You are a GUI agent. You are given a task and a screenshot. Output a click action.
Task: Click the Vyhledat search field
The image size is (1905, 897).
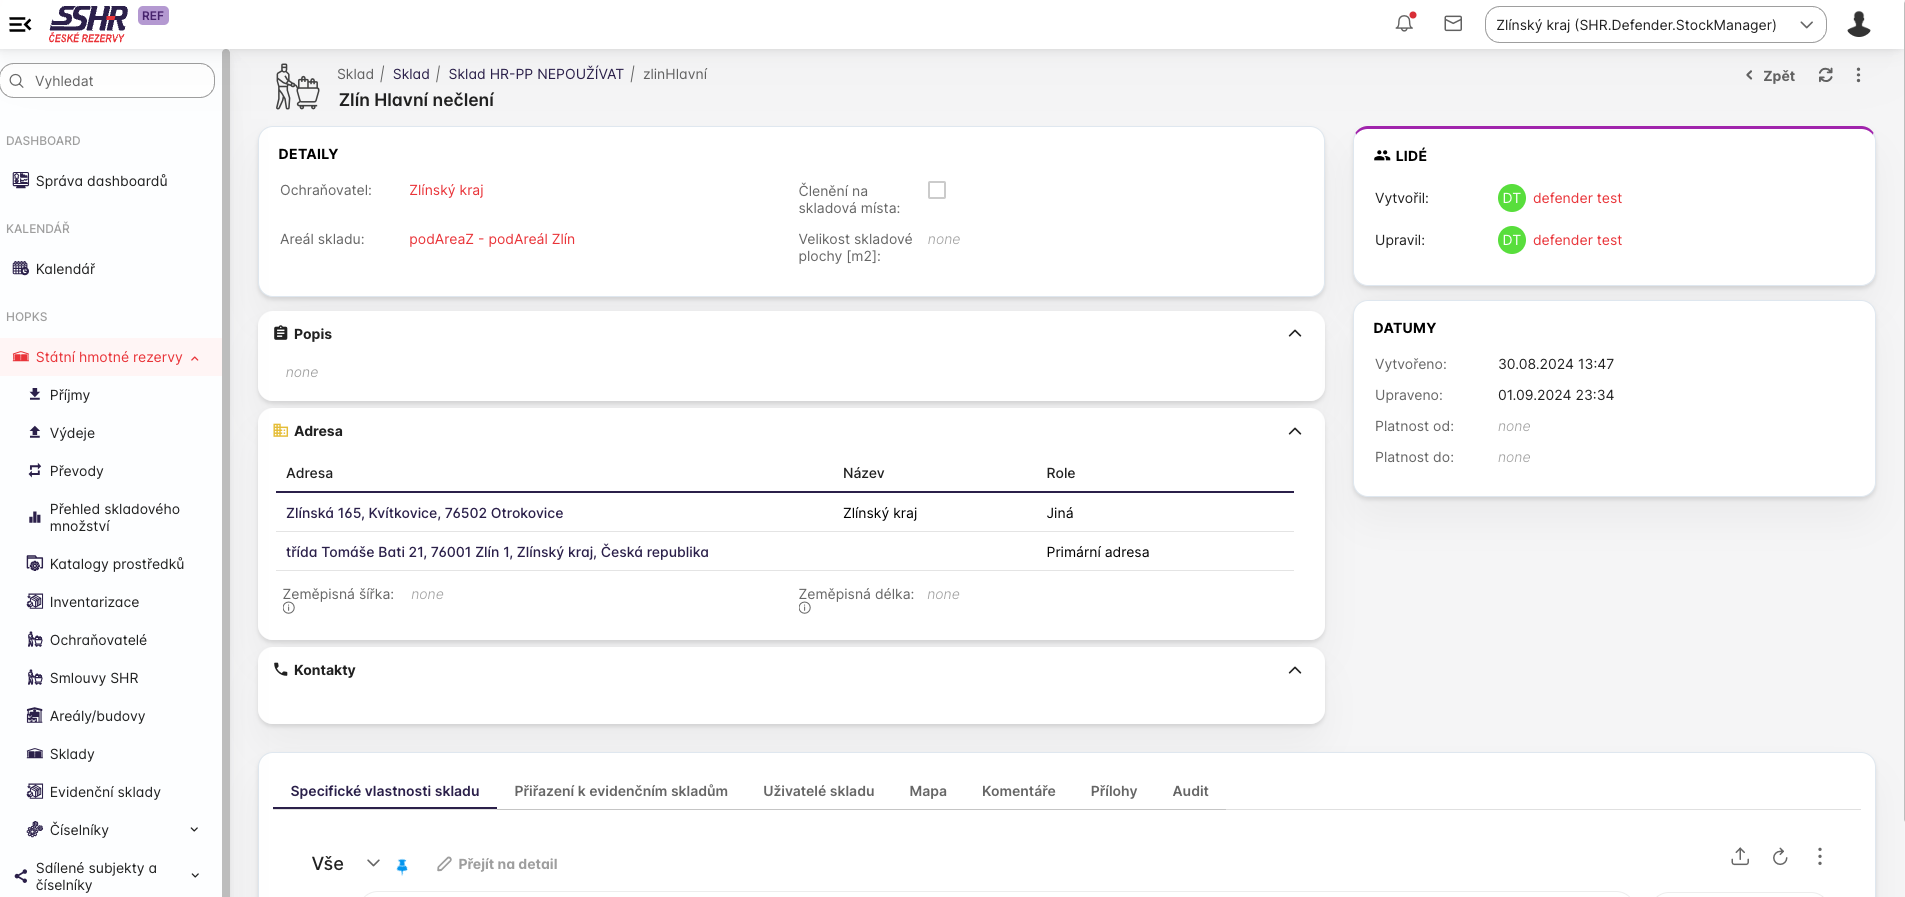pyautogui.click(x=108, y=81)
